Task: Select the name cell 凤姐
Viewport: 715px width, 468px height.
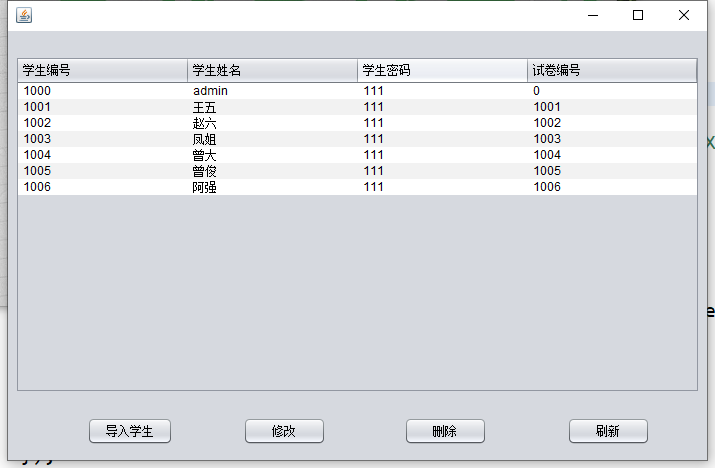Action: pyautogui.click(x=272, y=139)
